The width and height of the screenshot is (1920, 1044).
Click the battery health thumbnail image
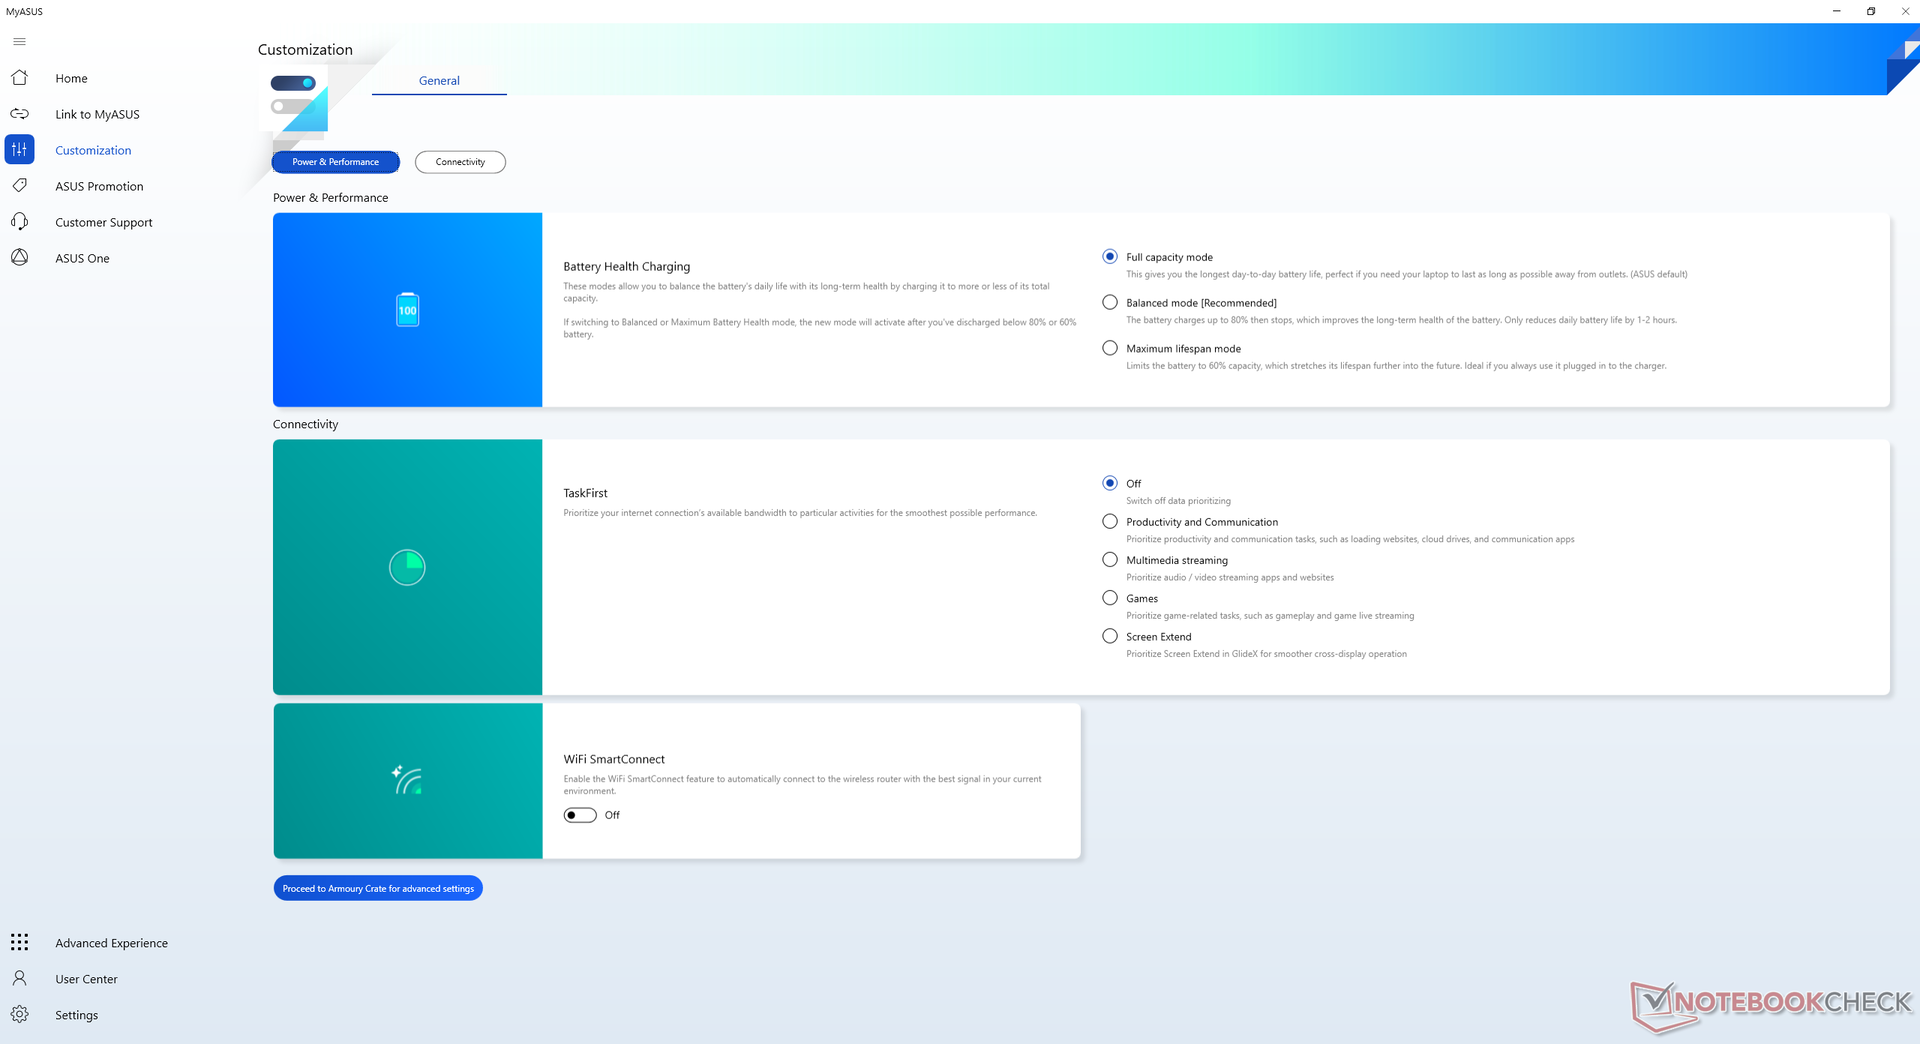click(x=407, y=310)
